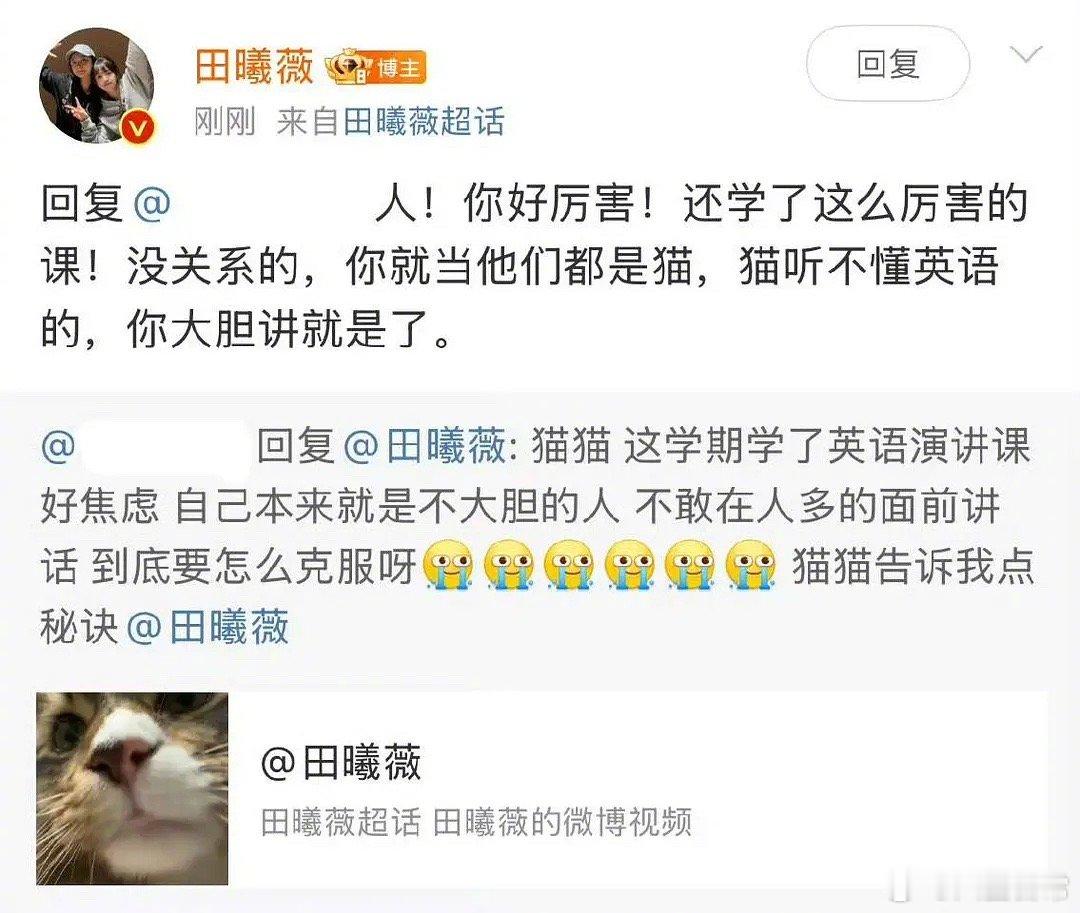Screen dimensions: 1080x913
Task: Open the 田曦薇超话 source link under the username
Action: [424, 122]
